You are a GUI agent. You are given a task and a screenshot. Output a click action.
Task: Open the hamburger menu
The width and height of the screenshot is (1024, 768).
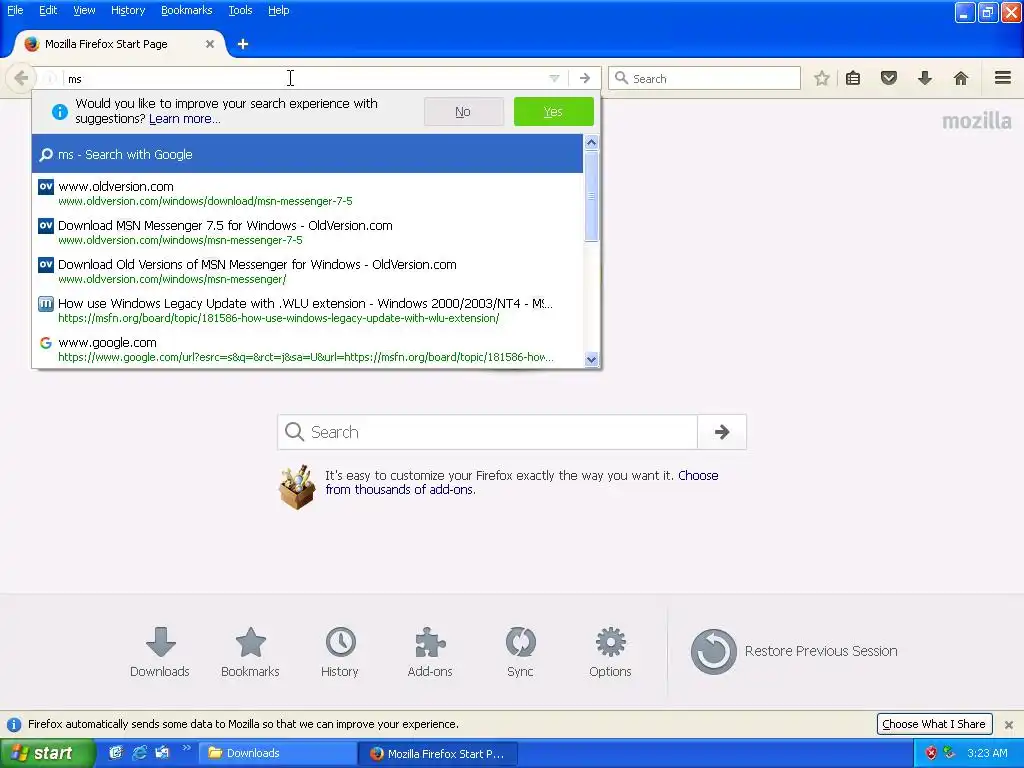coord(1003,78)
